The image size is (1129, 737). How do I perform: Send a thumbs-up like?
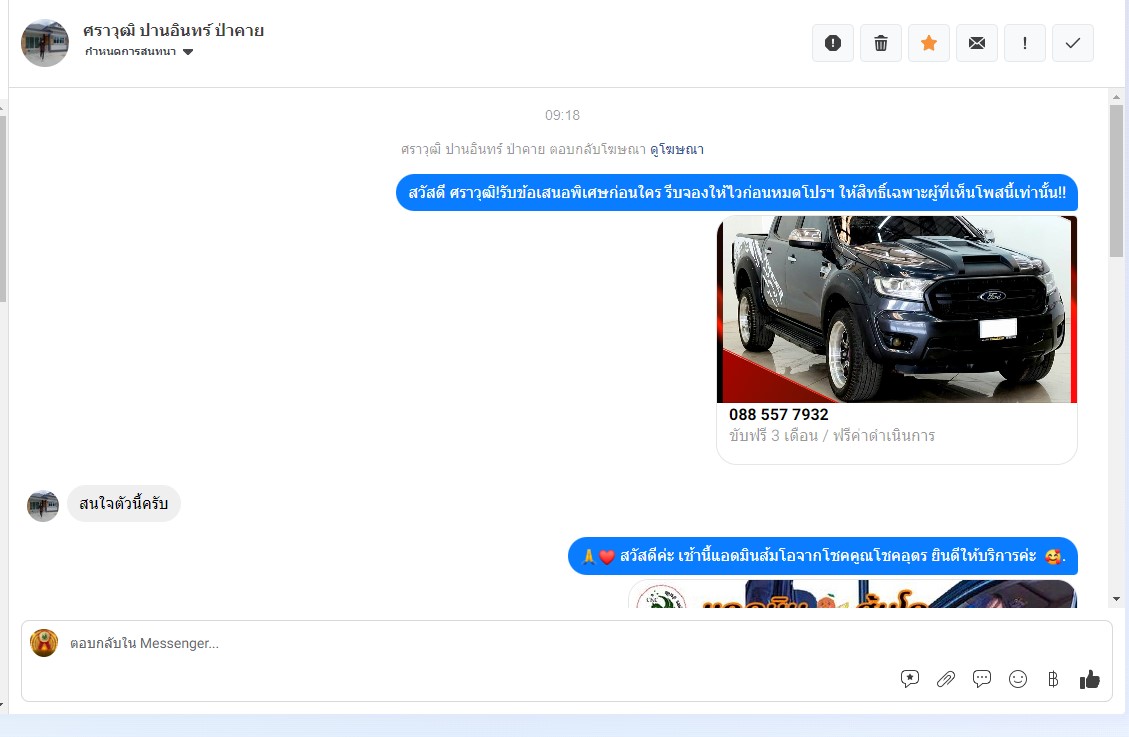point(1089,679)
